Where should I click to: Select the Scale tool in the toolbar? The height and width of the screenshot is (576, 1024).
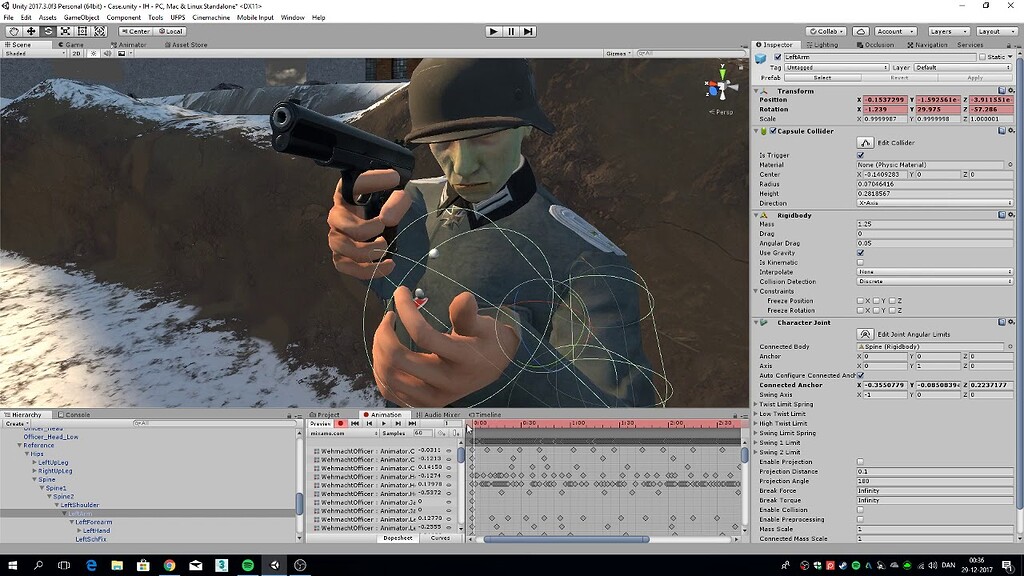[65, 31]
